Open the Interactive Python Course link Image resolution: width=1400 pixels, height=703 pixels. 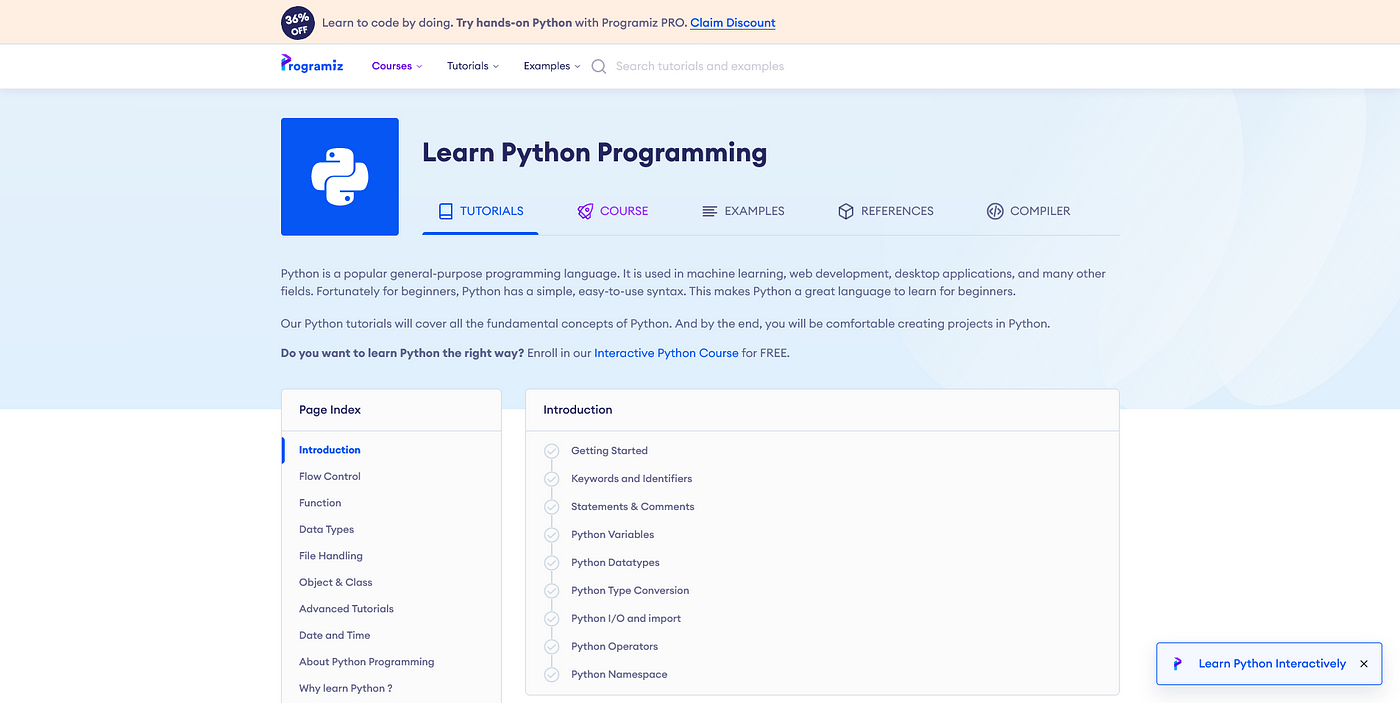[x=666, y=353]
